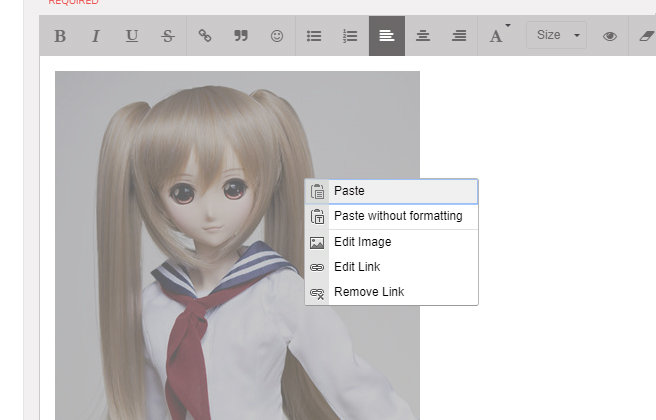Choose Paste from context menu
The height and width of the screenshot is (420, 656).
391,191
